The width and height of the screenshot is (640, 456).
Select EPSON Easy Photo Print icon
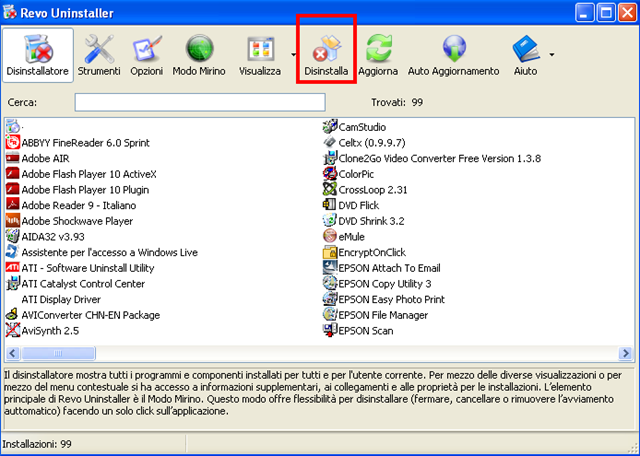(x=329, y=299)
